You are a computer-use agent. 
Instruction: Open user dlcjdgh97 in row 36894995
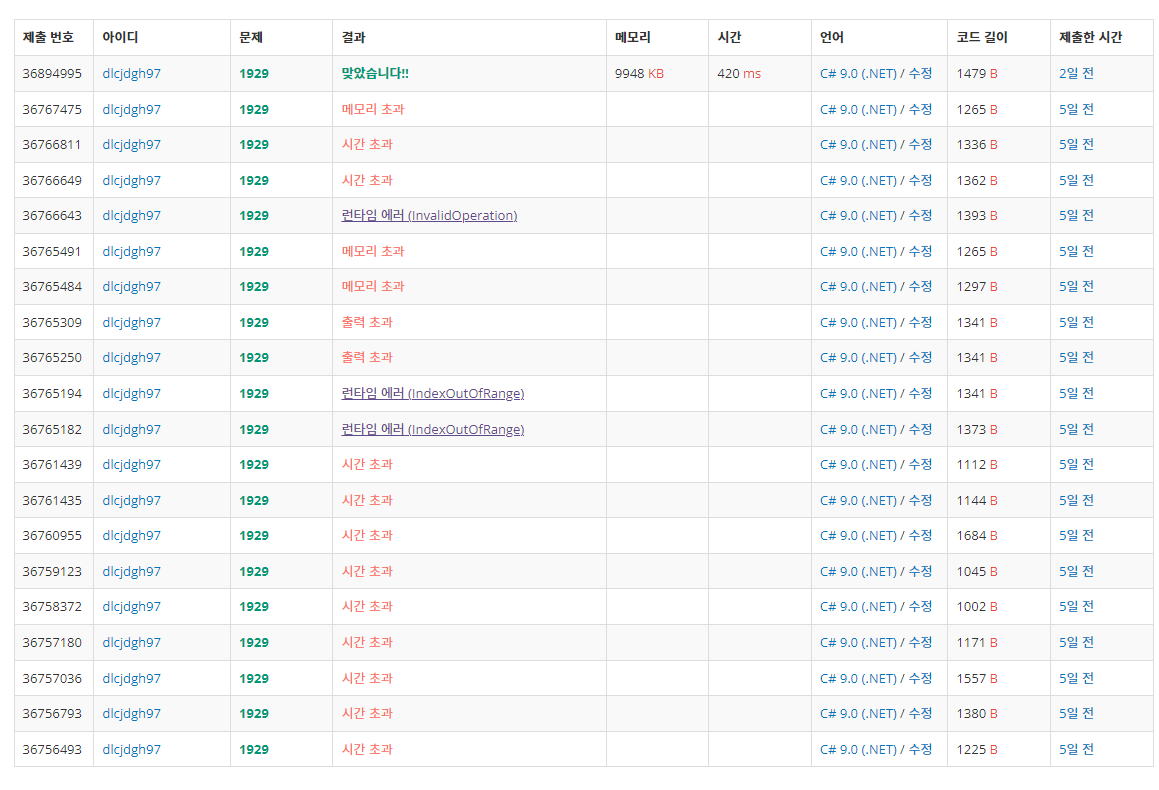tap(132, 73)
